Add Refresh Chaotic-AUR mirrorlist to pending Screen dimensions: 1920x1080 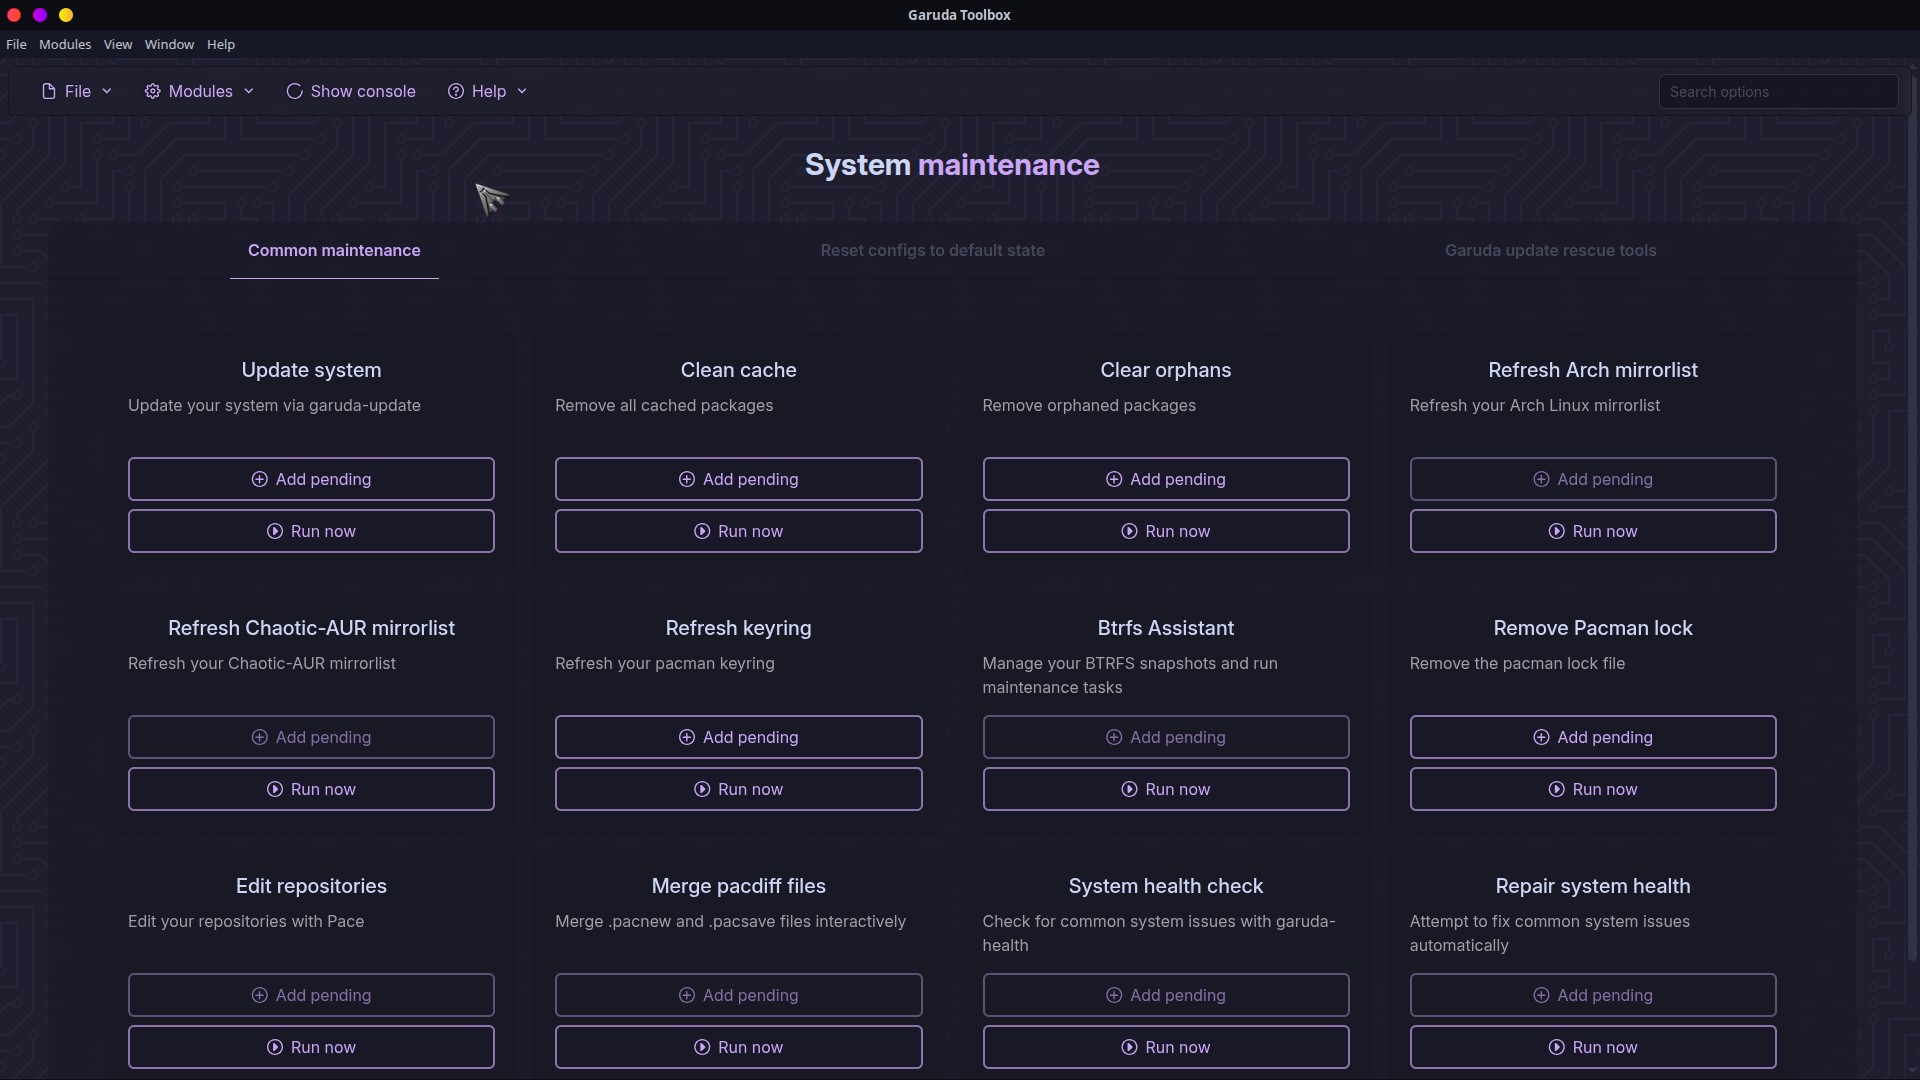[x=311, y=737]
